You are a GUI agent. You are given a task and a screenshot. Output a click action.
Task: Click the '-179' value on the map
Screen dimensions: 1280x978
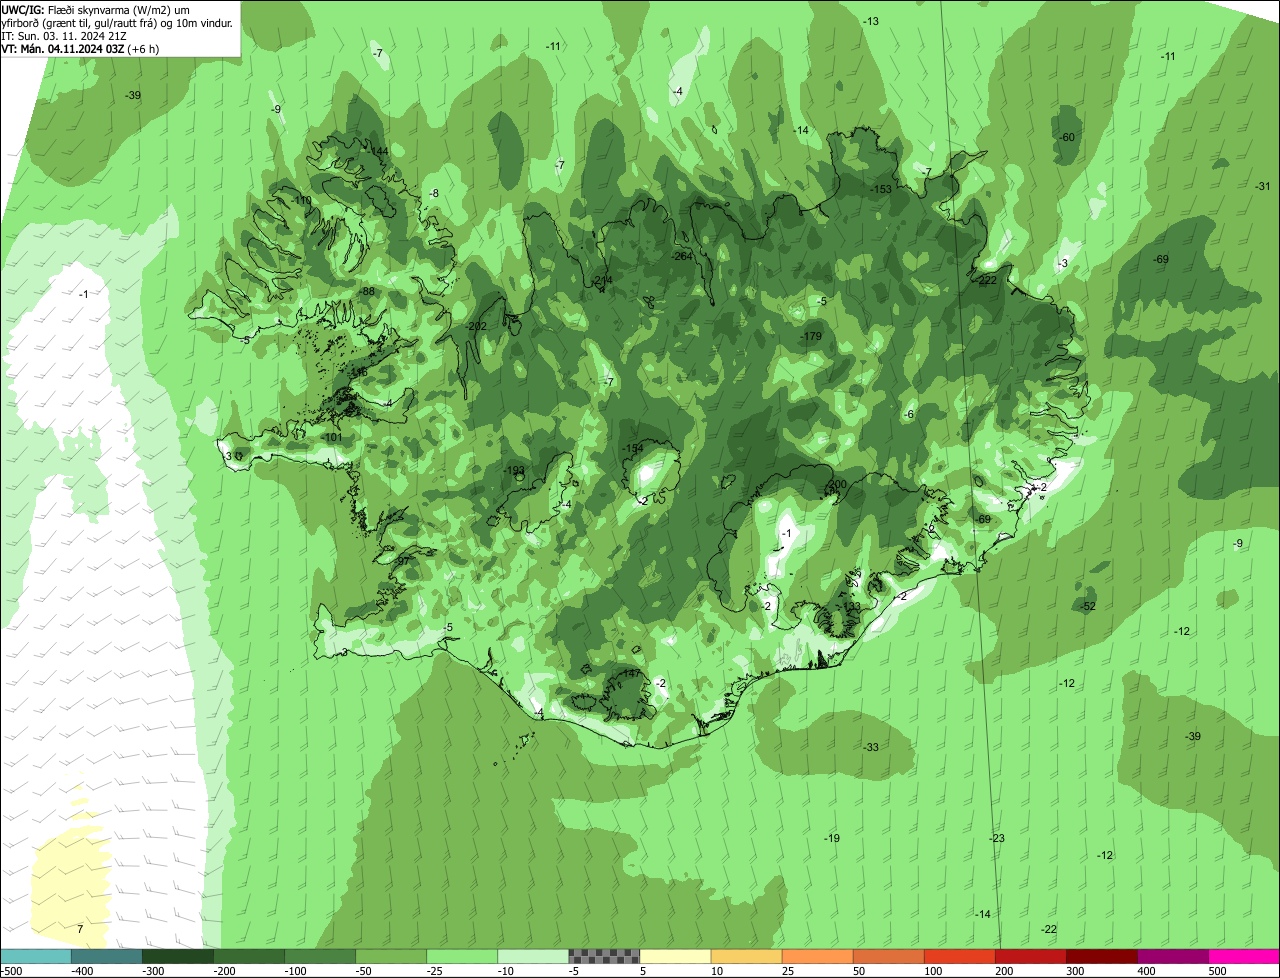[x=810, y=336]
